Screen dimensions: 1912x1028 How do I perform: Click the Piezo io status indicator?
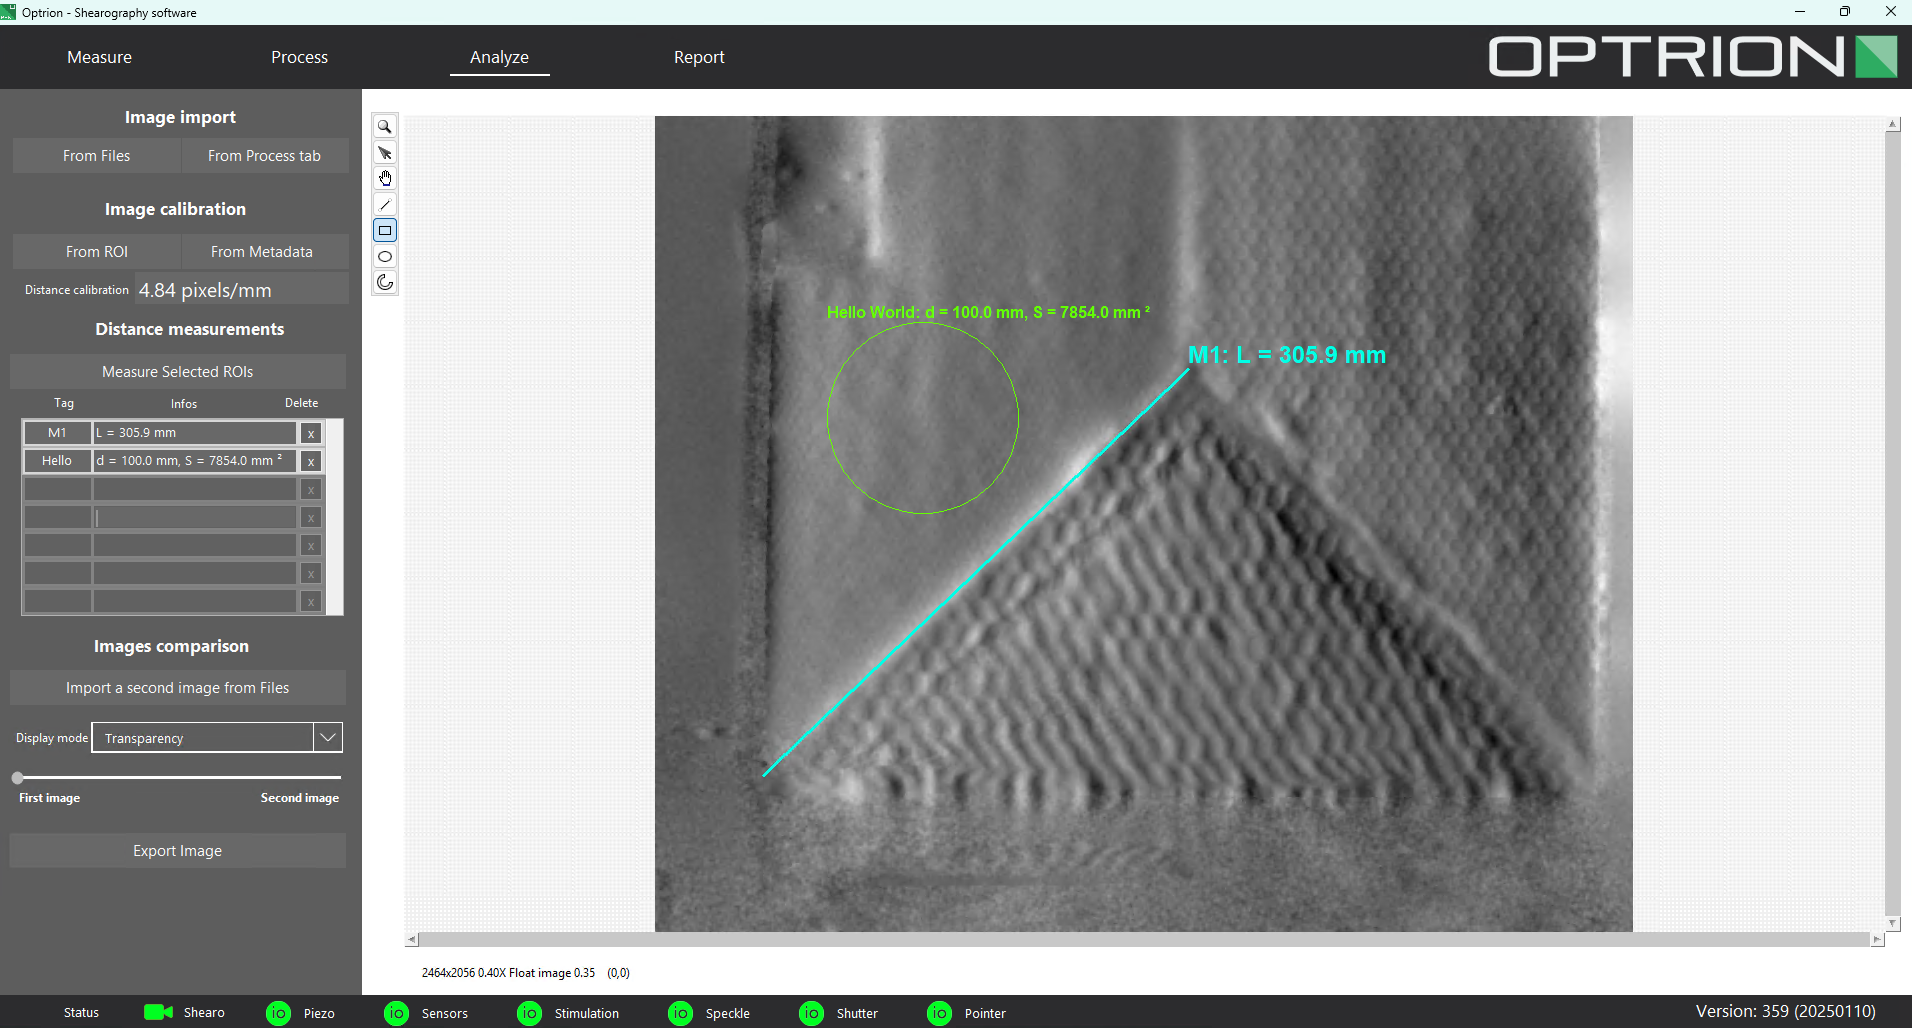(x=278, y=1013)
